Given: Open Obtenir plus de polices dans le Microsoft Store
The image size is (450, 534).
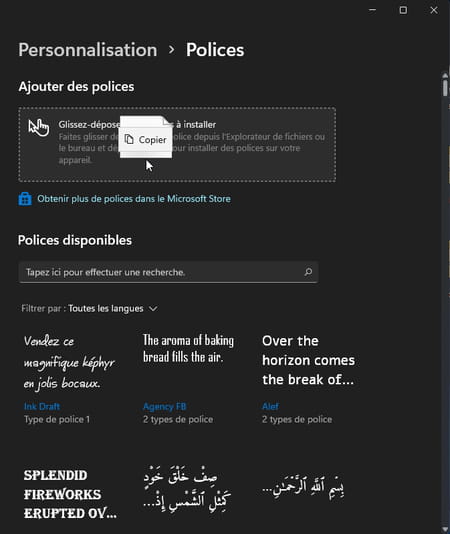Looking at the screenshot, I should coord(134,199).
